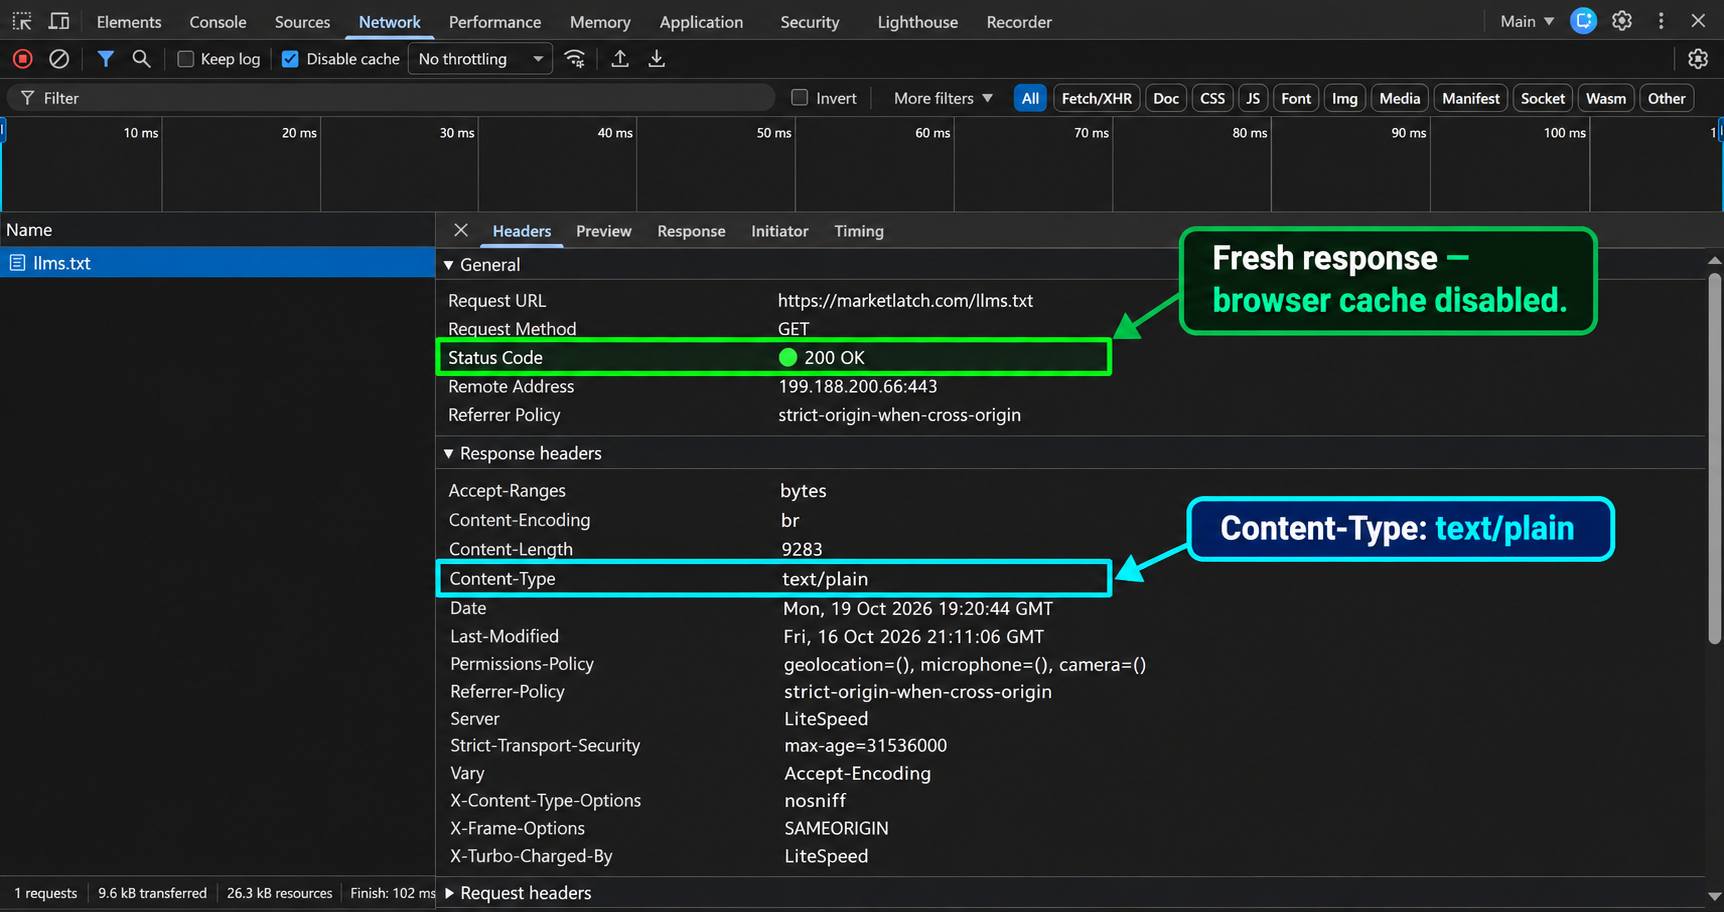Enable the Keep log checkbox

click(185, 59)
